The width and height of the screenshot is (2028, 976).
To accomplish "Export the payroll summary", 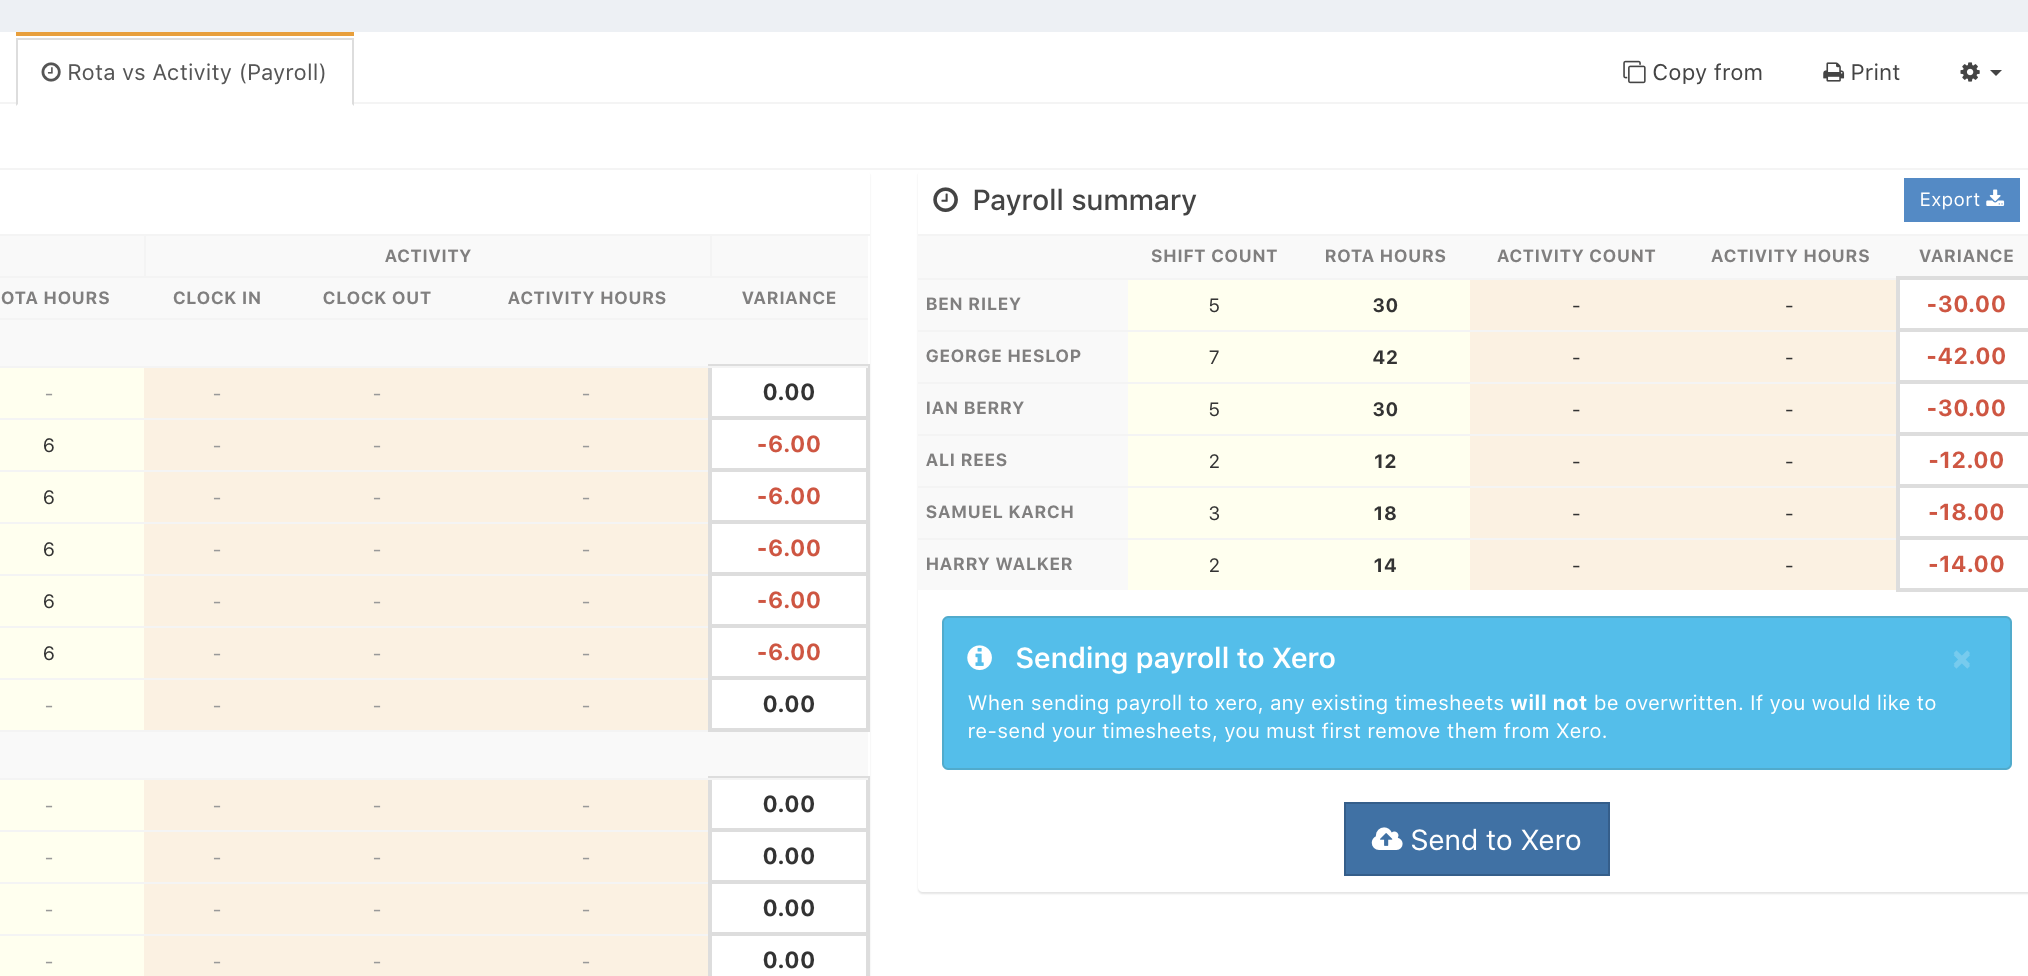I will 1960,200.
